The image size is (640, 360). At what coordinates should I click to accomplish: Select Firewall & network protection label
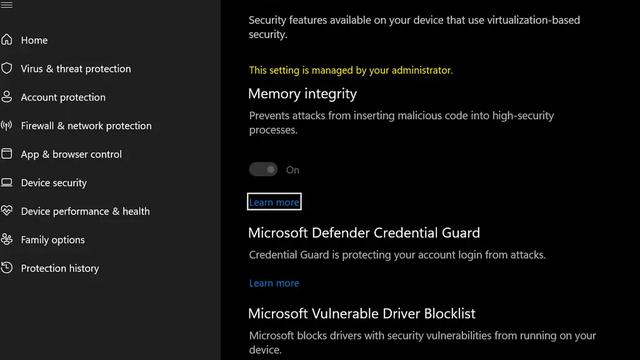[x=86, y=126]
